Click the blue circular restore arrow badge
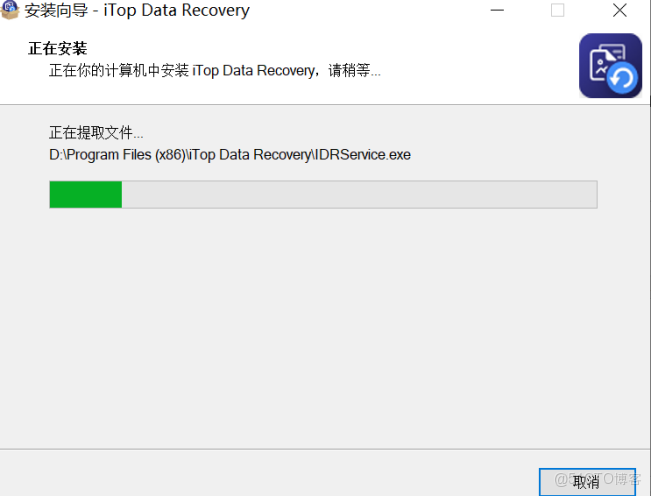652x496 pixels. point(622,78)
